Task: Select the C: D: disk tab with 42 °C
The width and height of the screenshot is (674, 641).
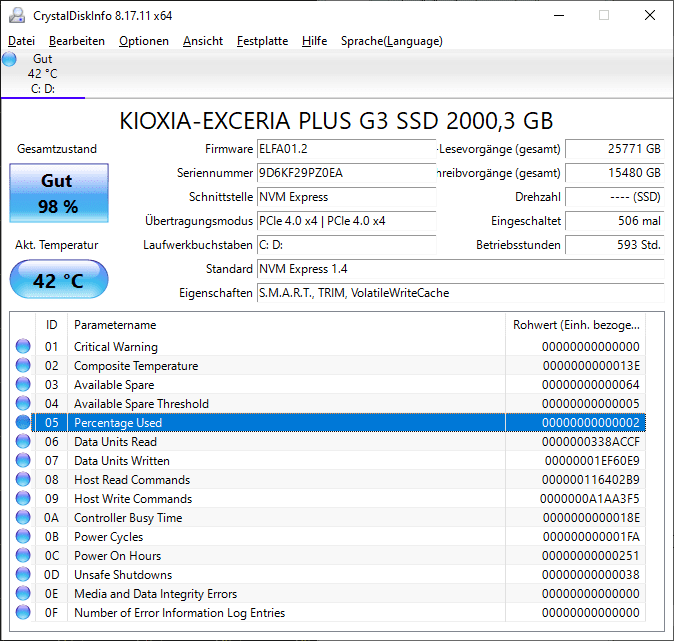Action: tap(43, 74)
